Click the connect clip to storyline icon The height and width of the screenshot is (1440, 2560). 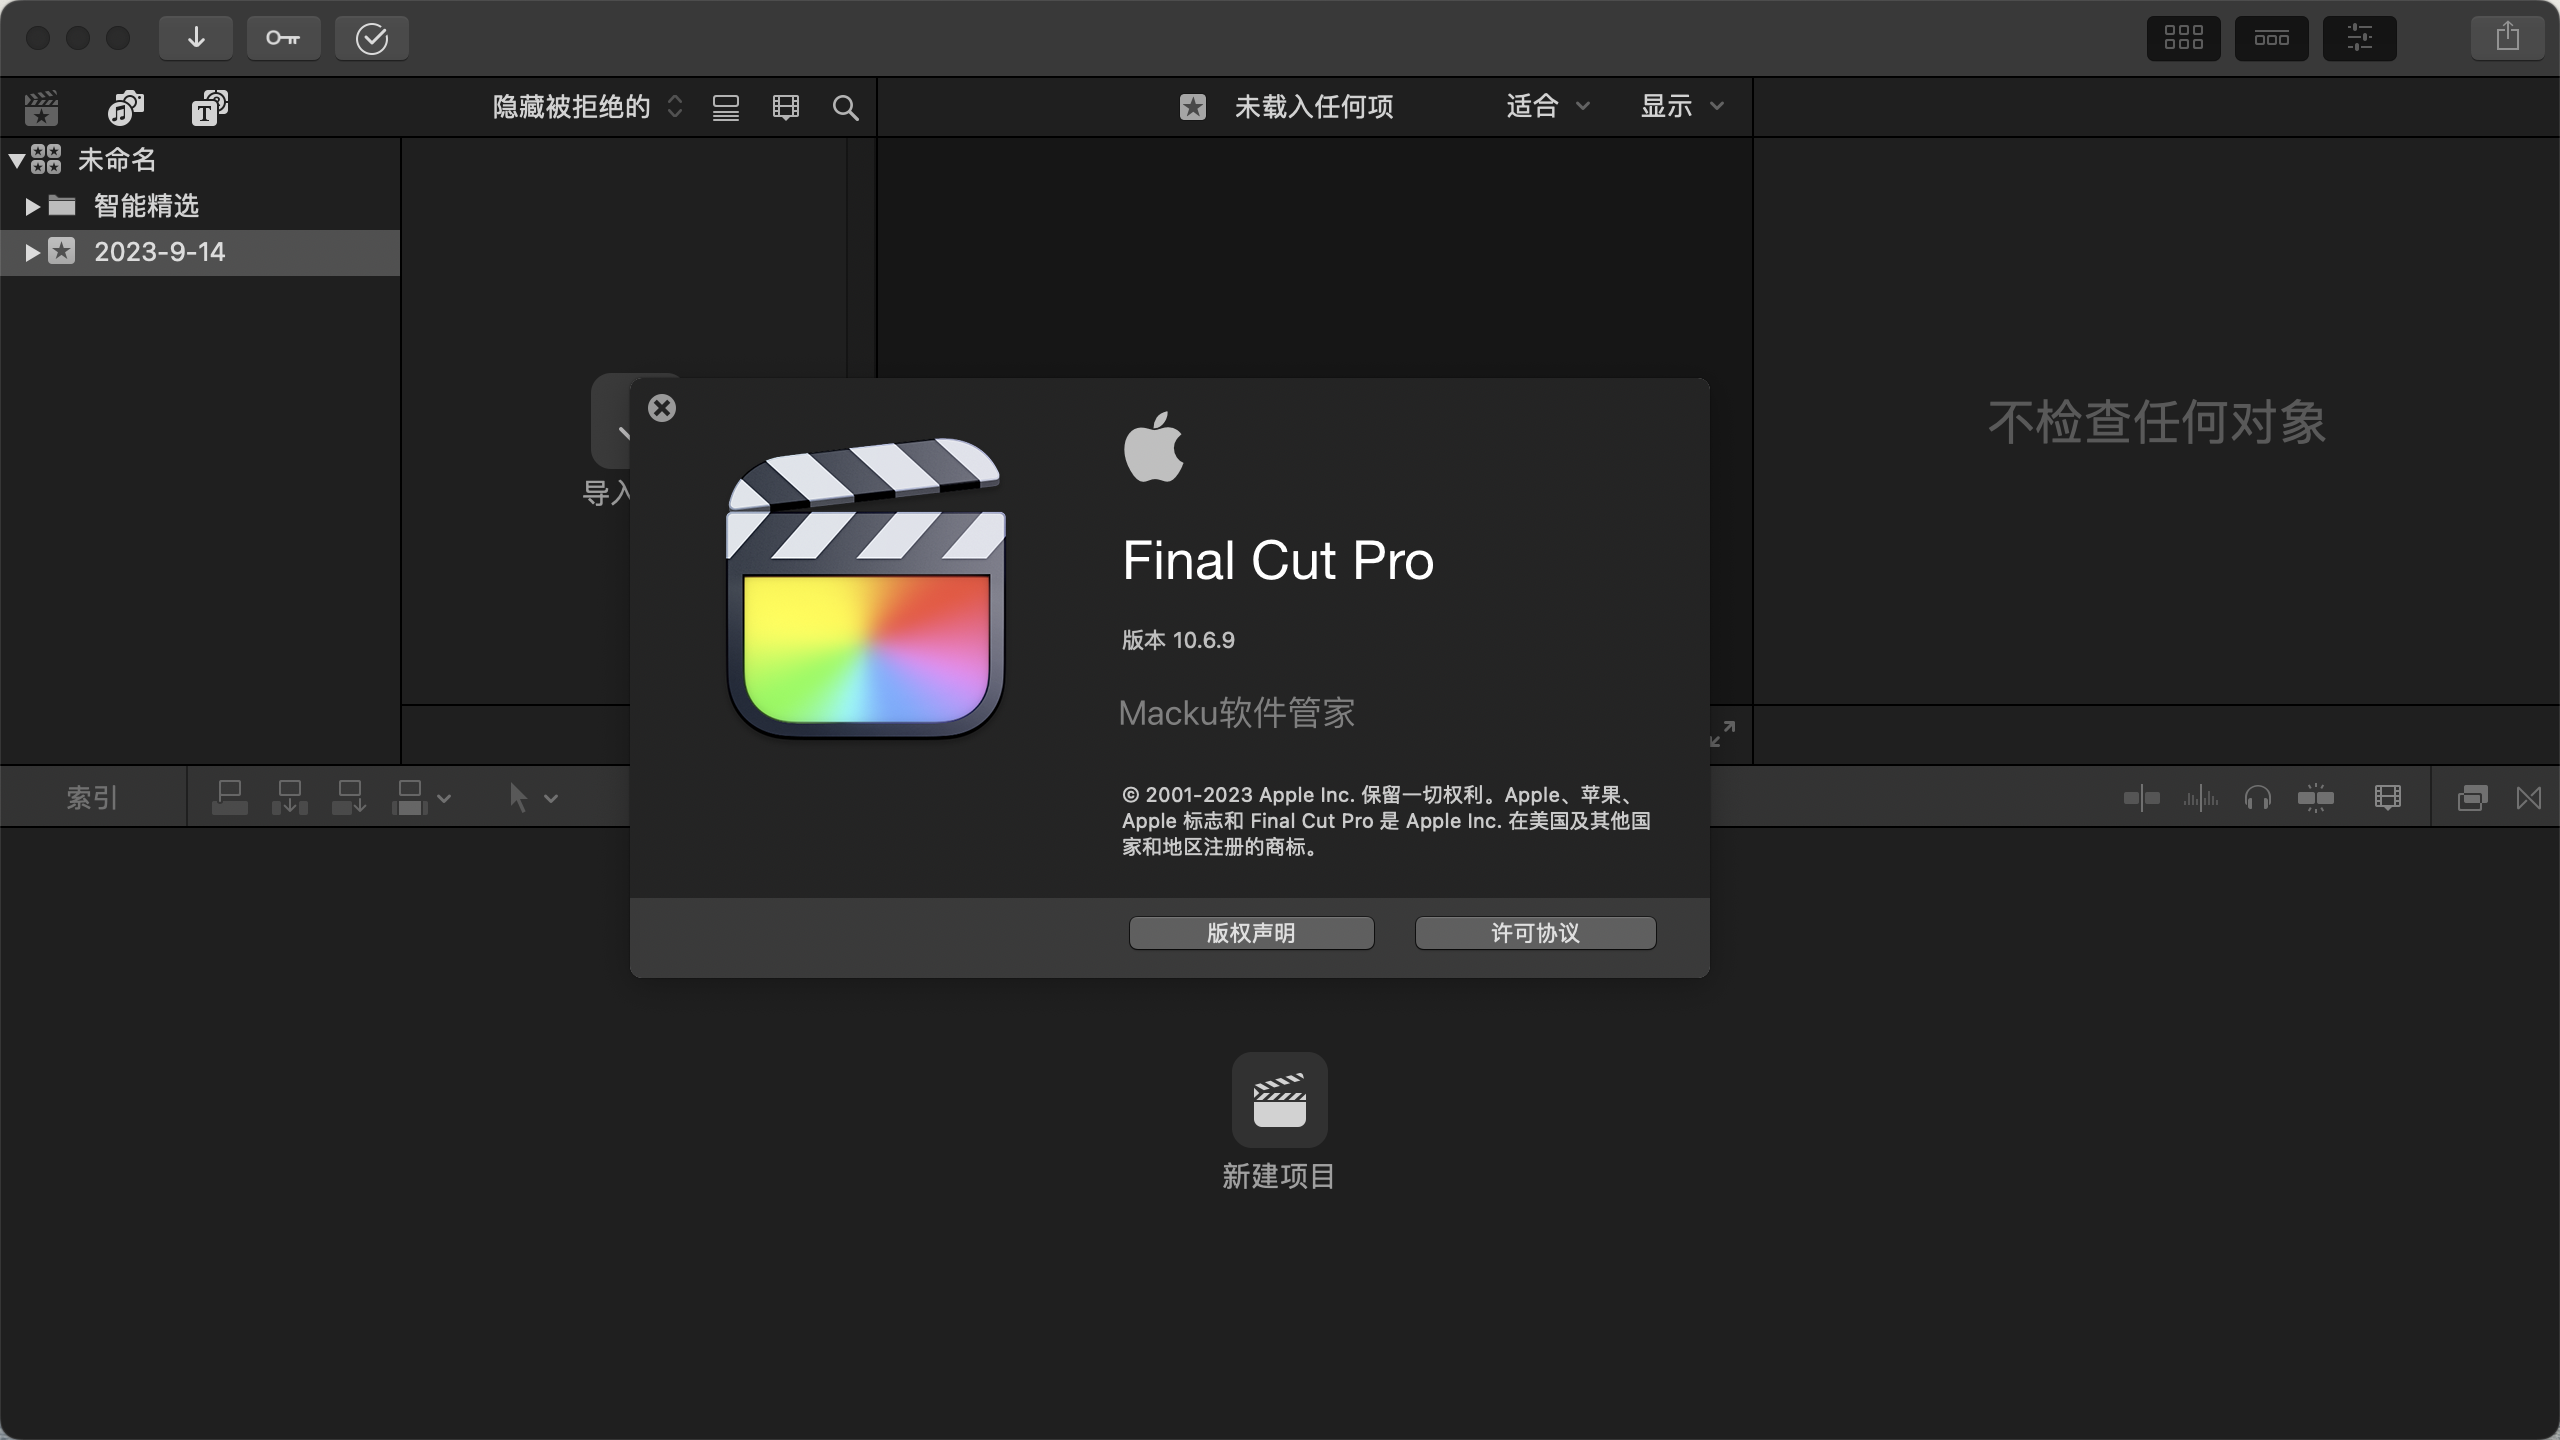[230, 798]
